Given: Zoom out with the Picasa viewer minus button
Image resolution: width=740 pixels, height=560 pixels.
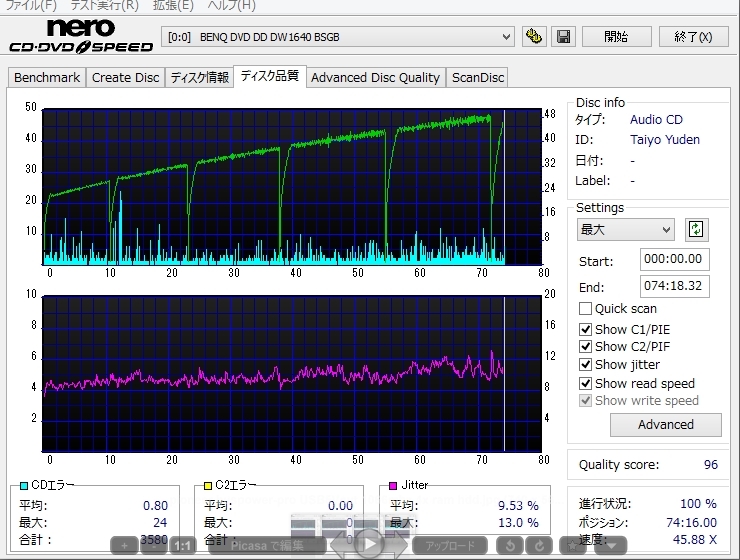Looking at the screenshot, I should 154,546.
